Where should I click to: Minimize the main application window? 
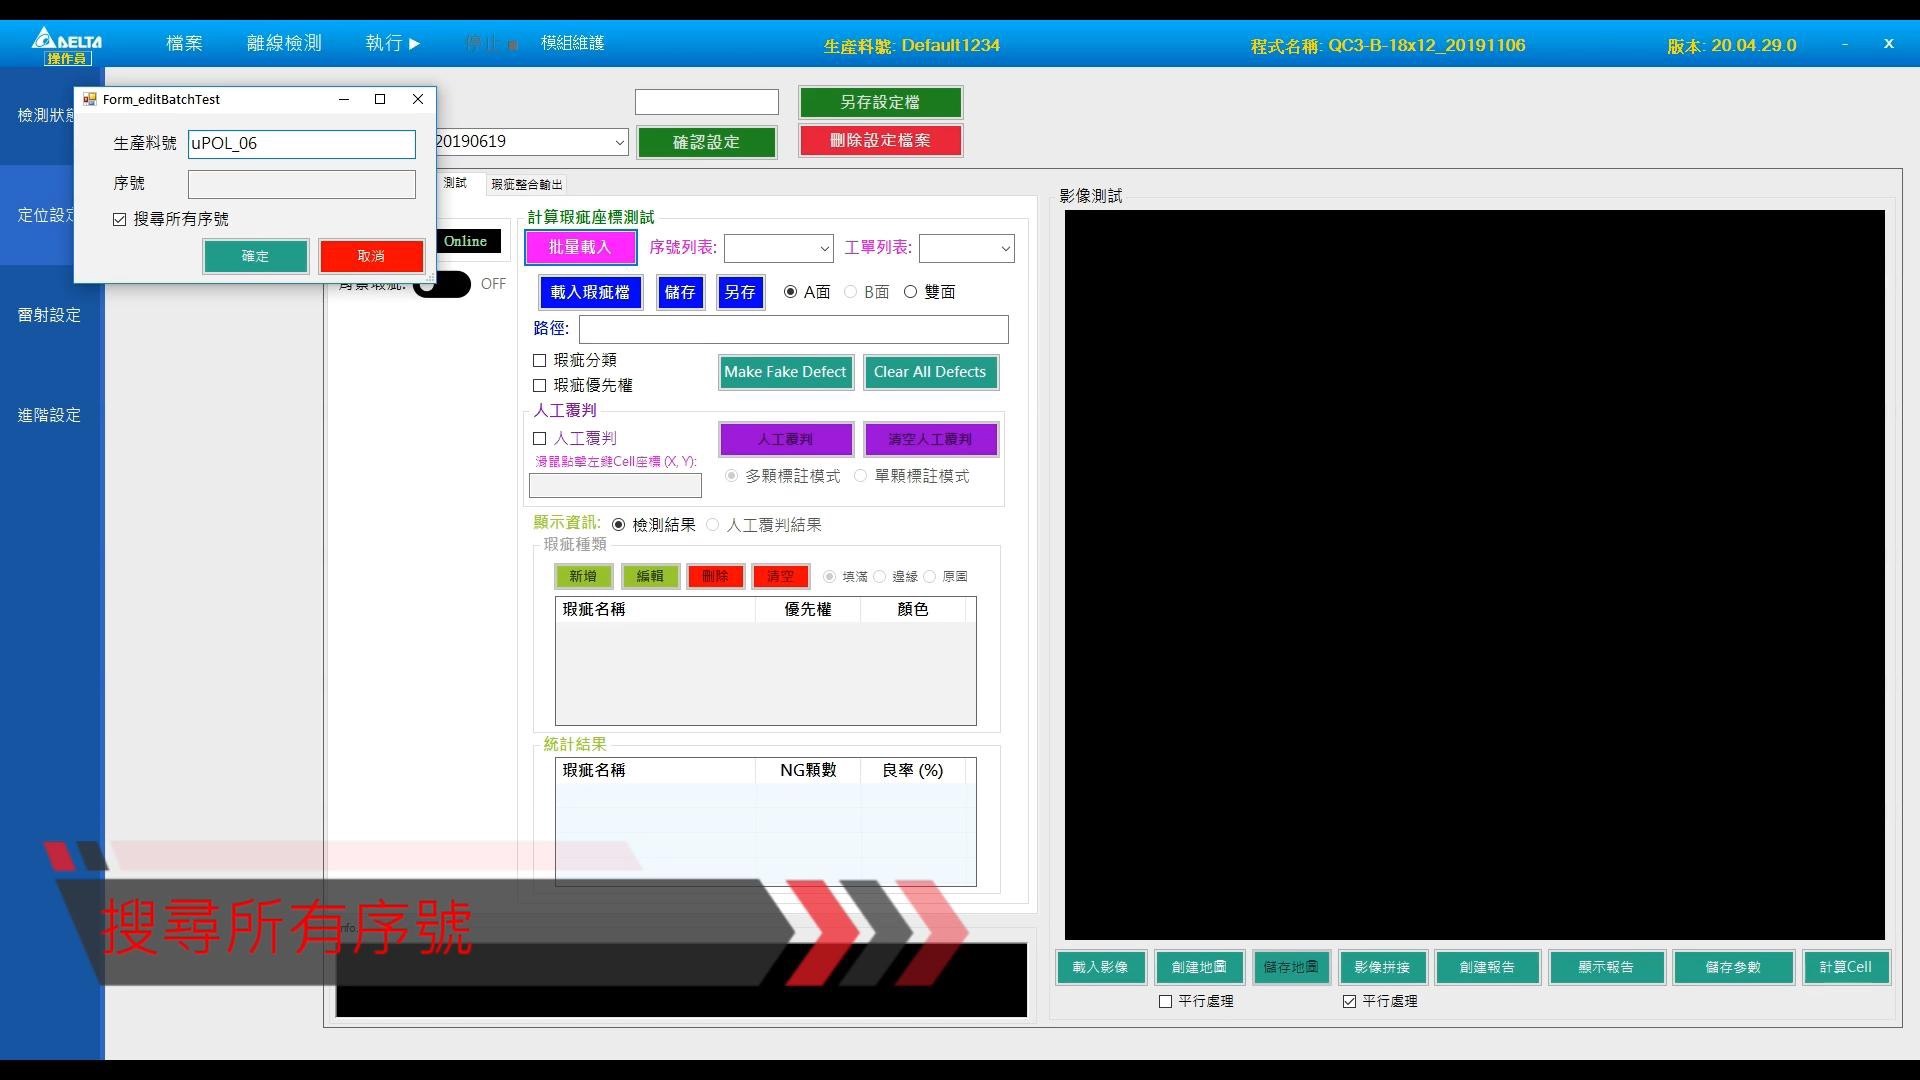point(1845,43)
